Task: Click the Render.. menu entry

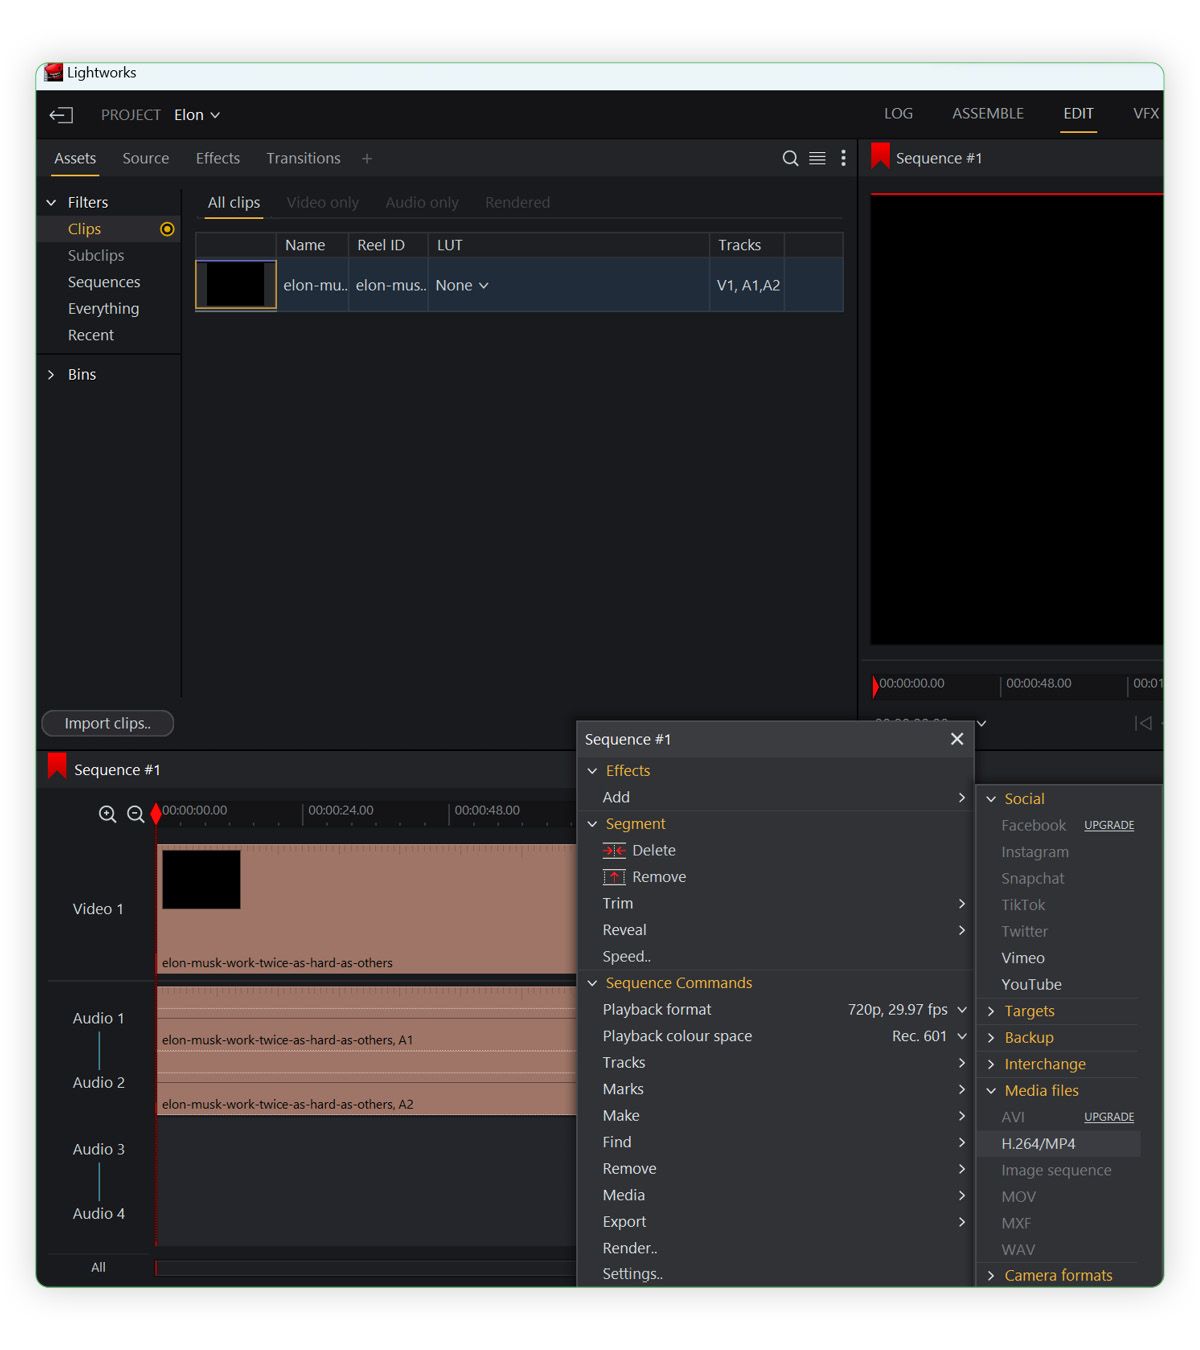Action: pos(630,1248)
